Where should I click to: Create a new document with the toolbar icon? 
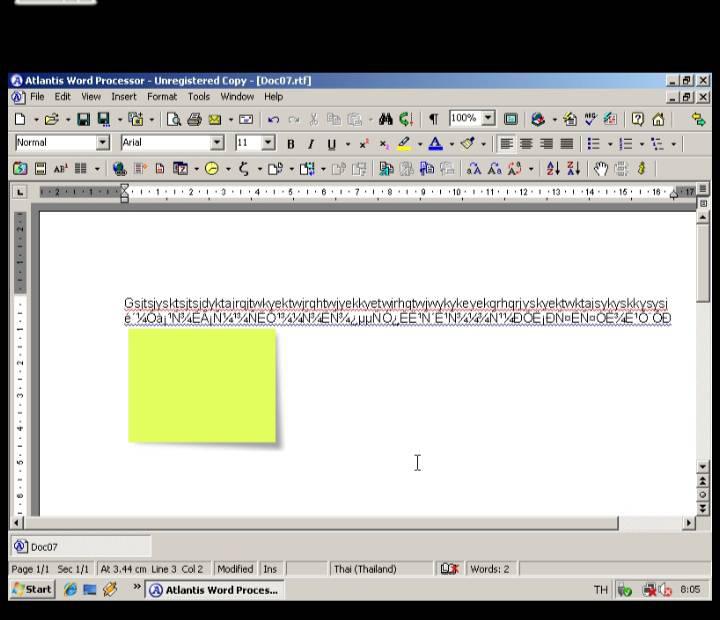[x=20, y=119]
